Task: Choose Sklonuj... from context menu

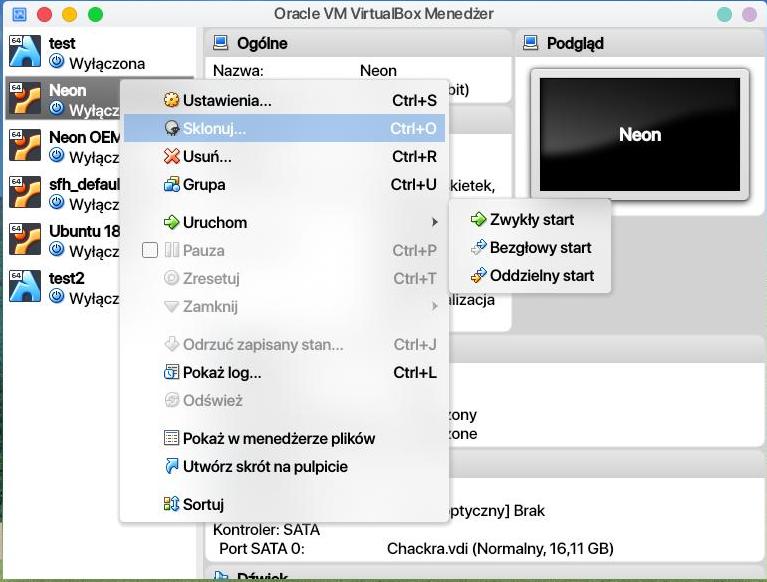Action: [284, 128]
